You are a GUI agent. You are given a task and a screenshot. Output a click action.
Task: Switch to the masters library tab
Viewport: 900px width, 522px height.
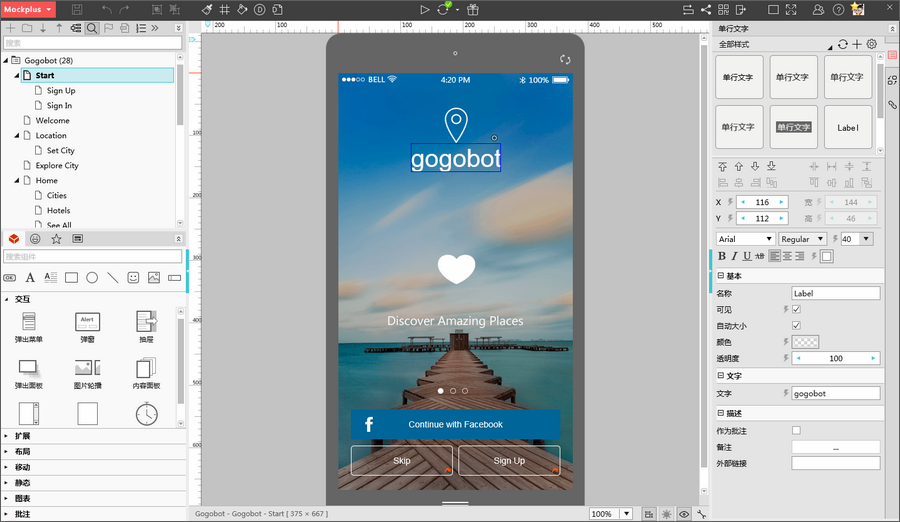[77, 238]
